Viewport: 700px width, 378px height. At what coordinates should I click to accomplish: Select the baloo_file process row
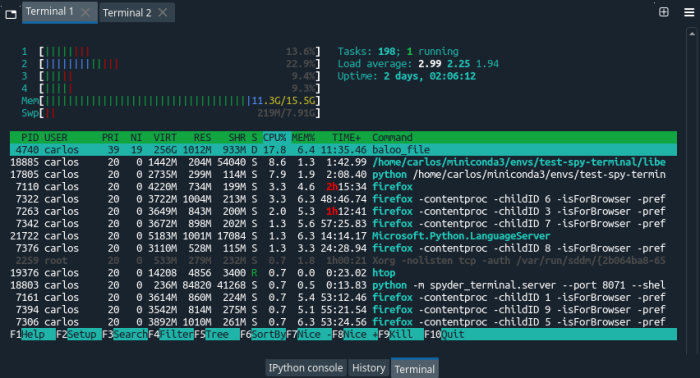(x=343, y=150)
